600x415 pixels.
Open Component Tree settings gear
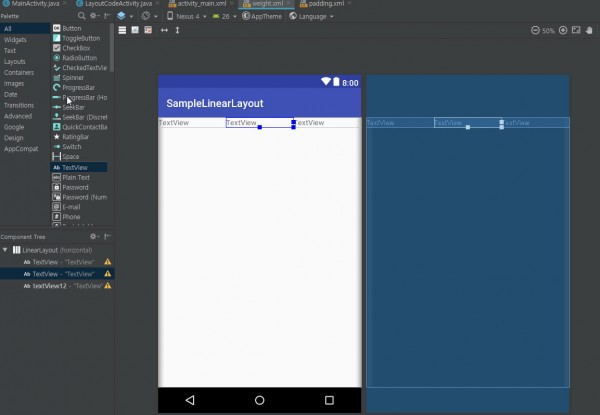click(x=94, y=237)
